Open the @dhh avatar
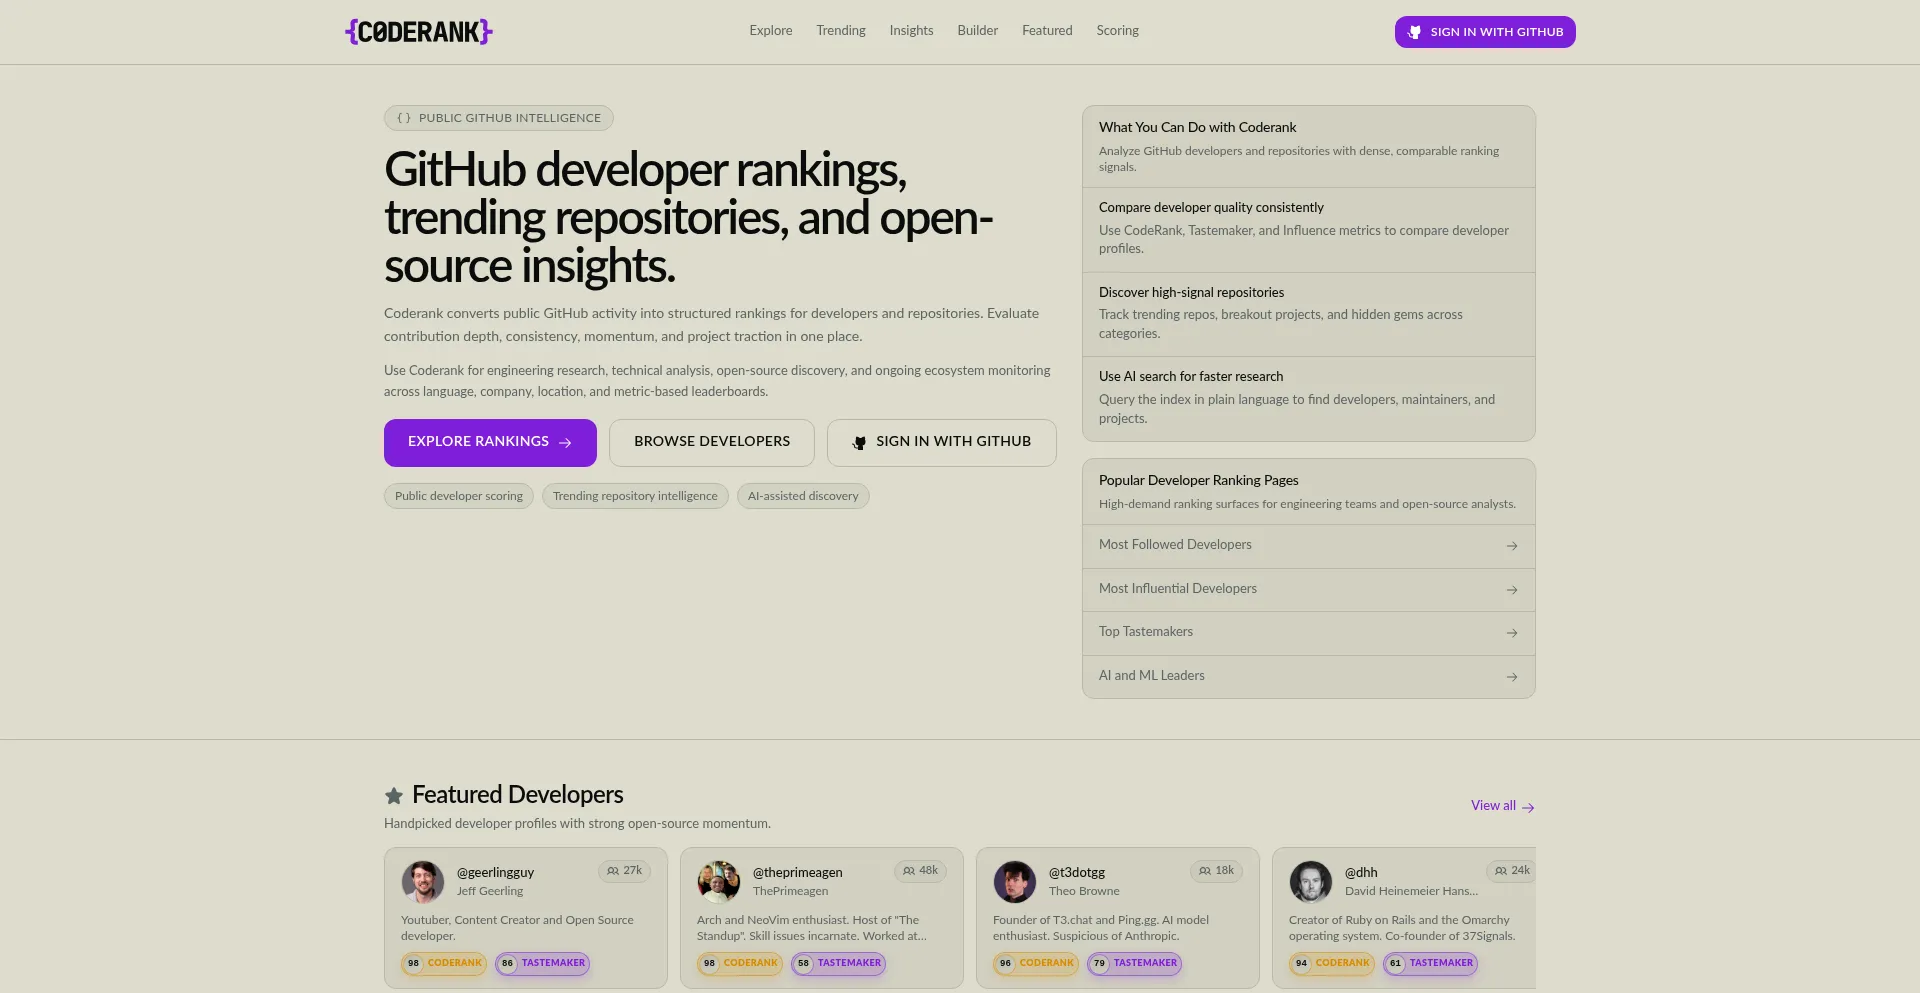1920x993 pixels. click(1311, 882)
